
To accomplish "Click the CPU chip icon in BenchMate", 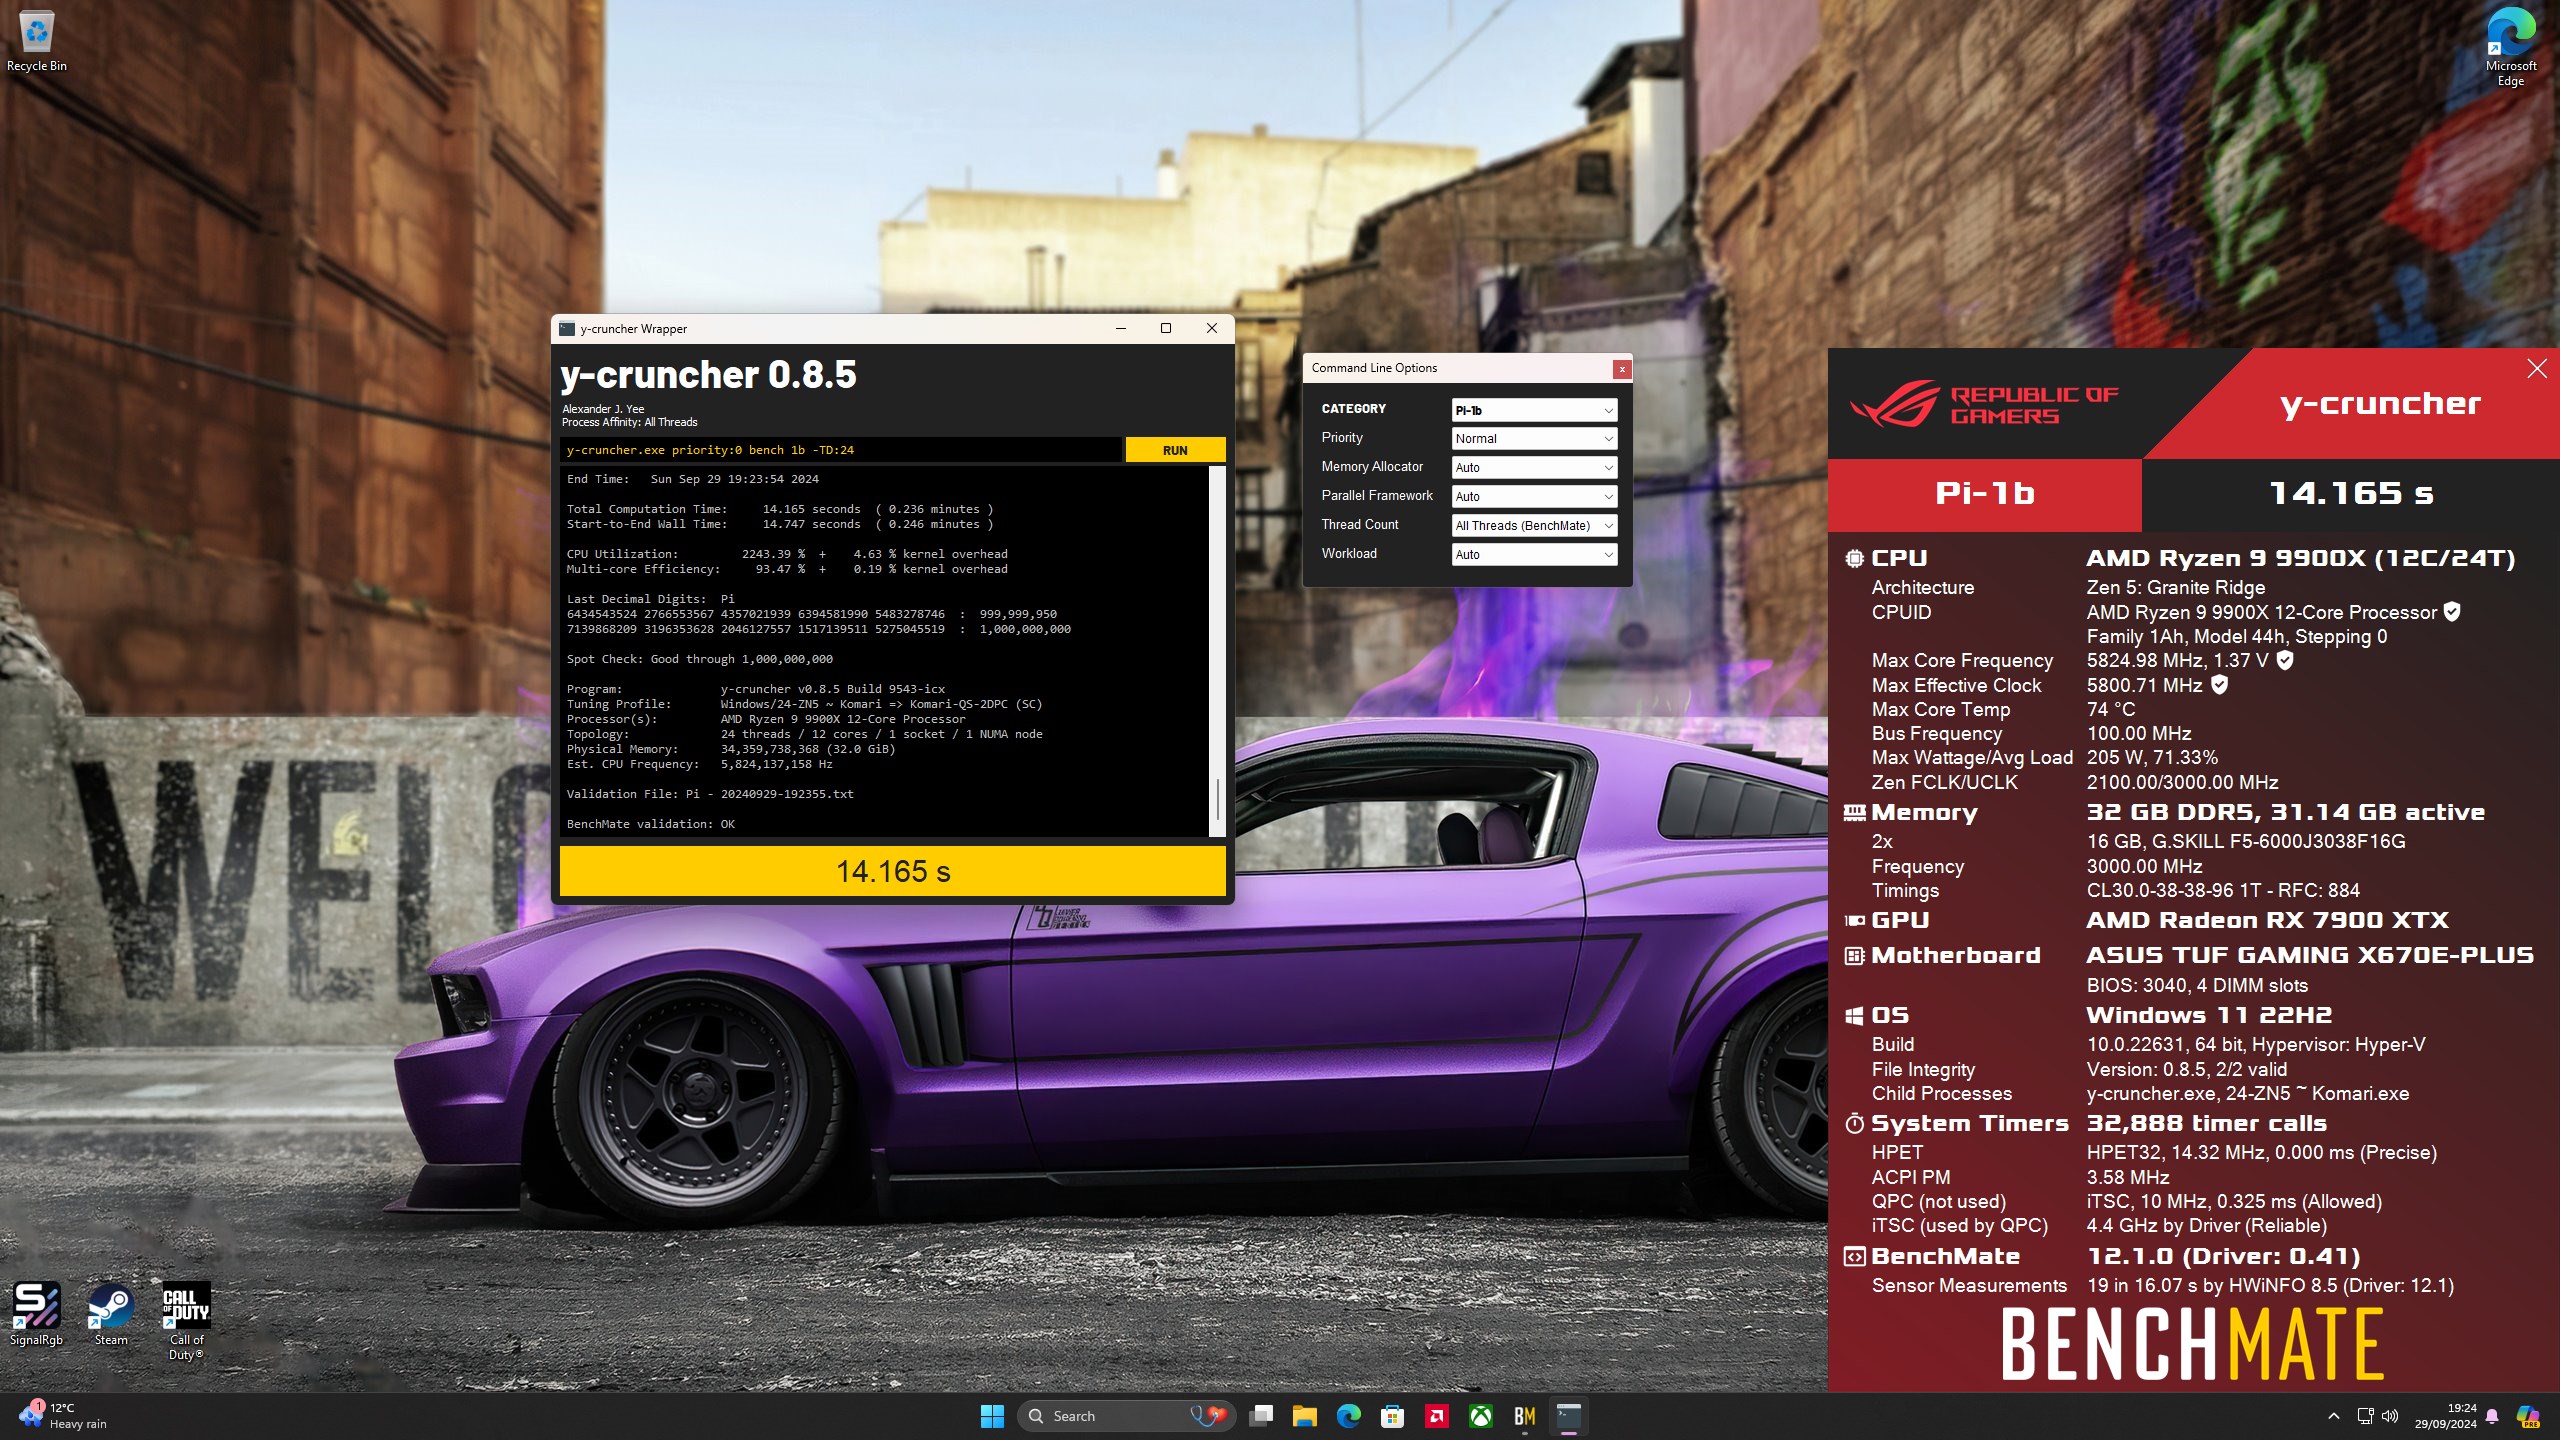I will (1855, 559).
